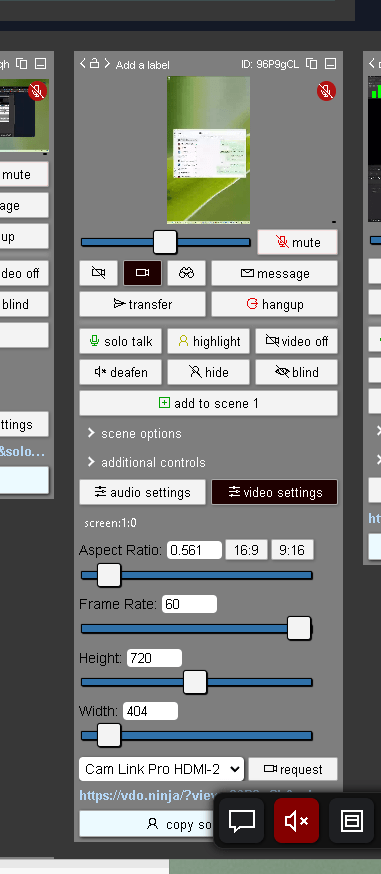This screenshot has height=874, width=381.
Task: Click the lock icon beside Add a label
Action: point(95,64)
